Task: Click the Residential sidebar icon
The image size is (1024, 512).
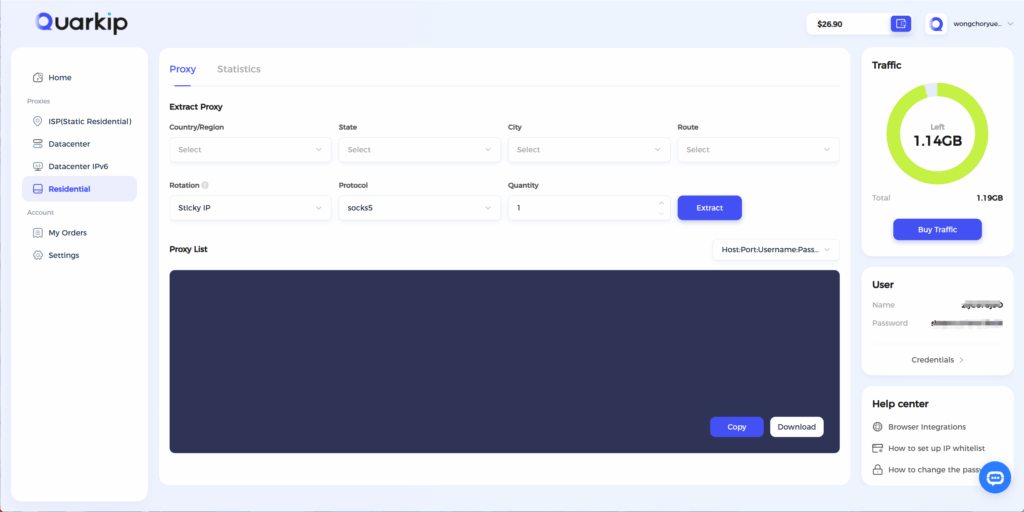Action: 38,189
